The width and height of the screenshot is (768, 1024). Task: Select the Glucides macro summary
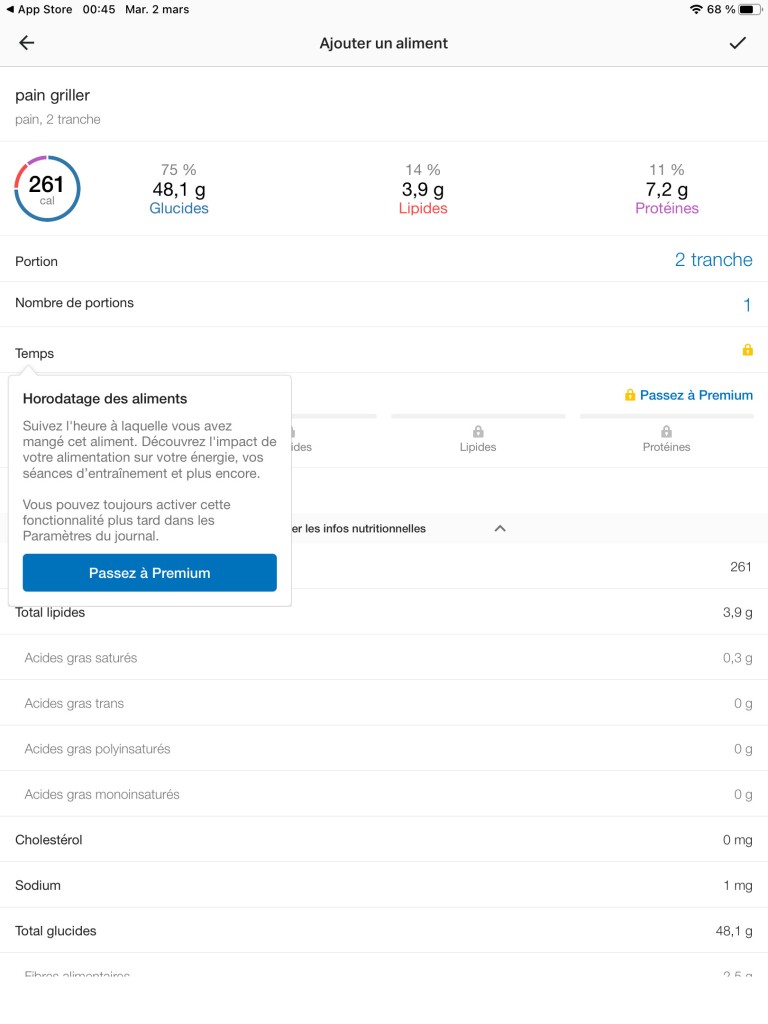[179, 189]
